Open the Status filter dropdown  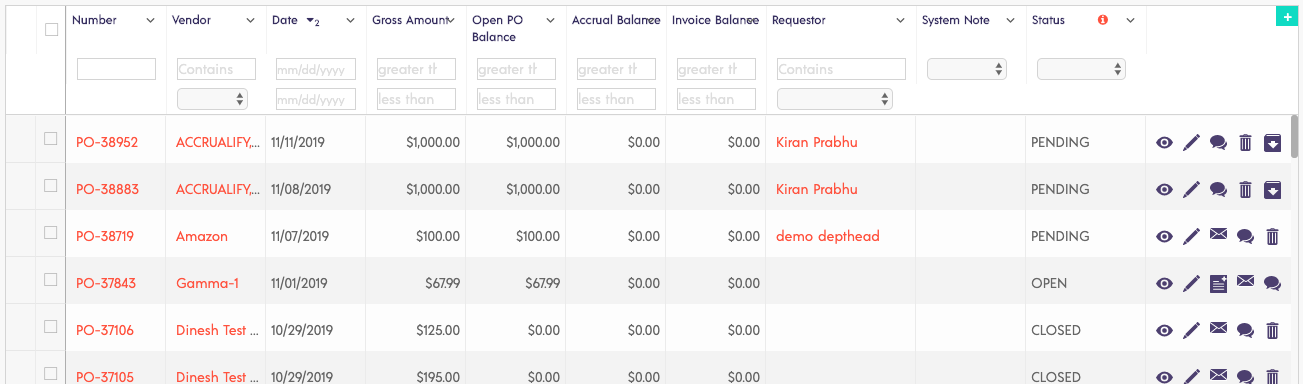click(1081, 69)
